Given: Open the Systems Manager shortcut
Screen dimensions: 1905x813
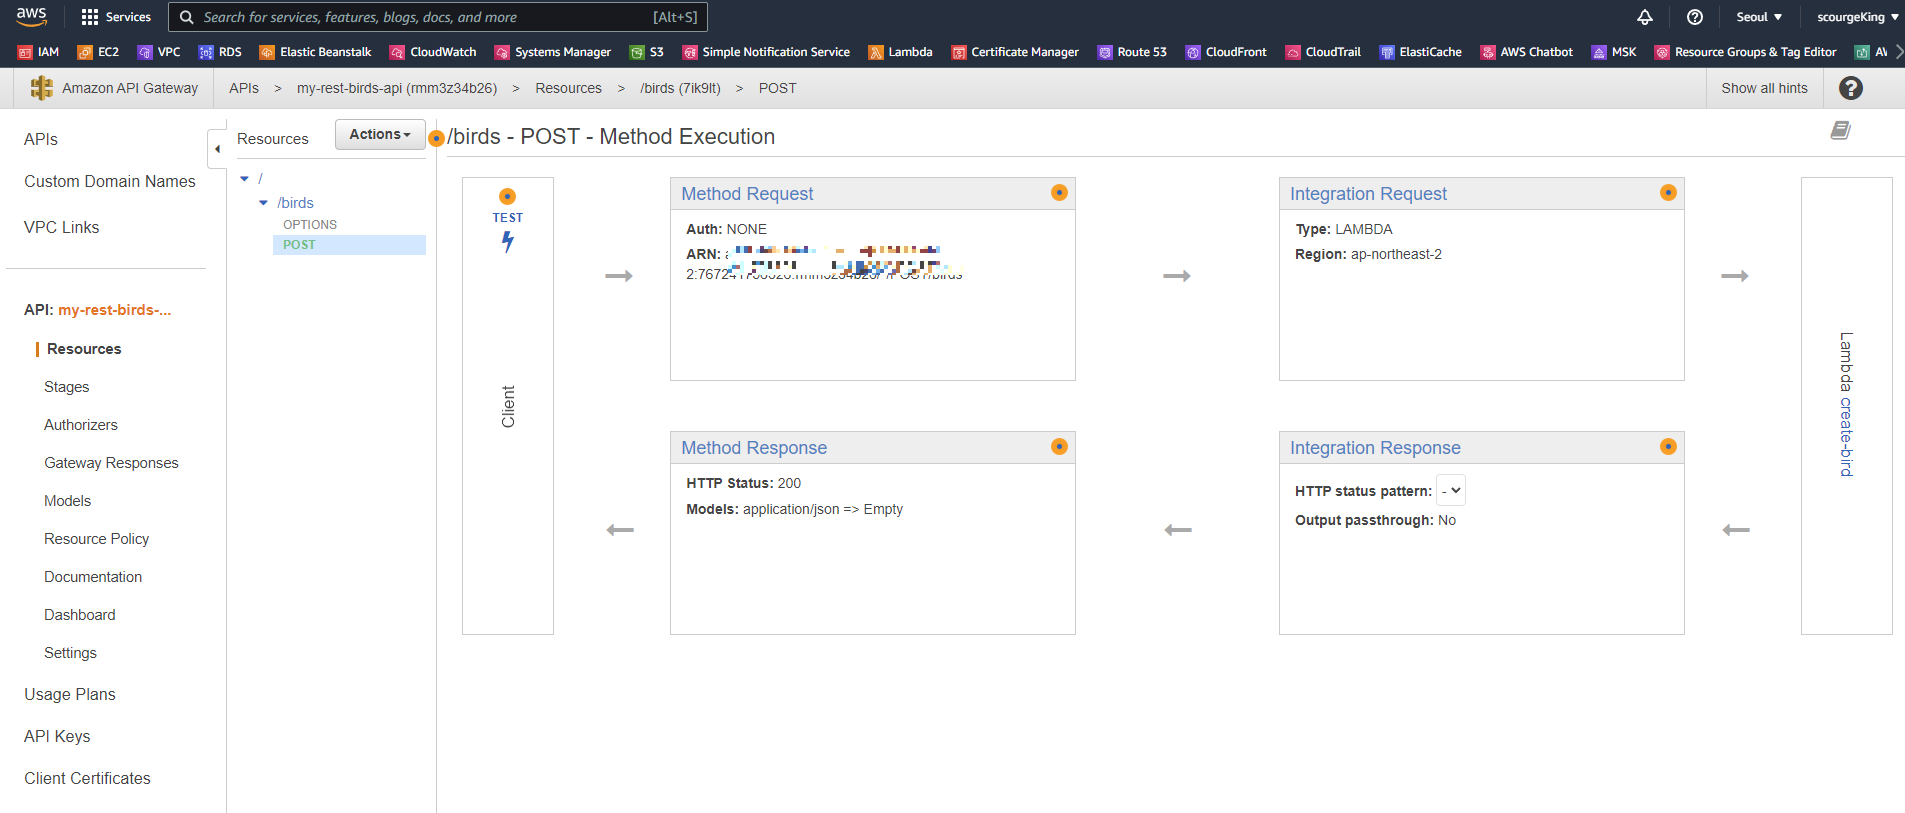Looking at the screenshot, I should (553, 52).
